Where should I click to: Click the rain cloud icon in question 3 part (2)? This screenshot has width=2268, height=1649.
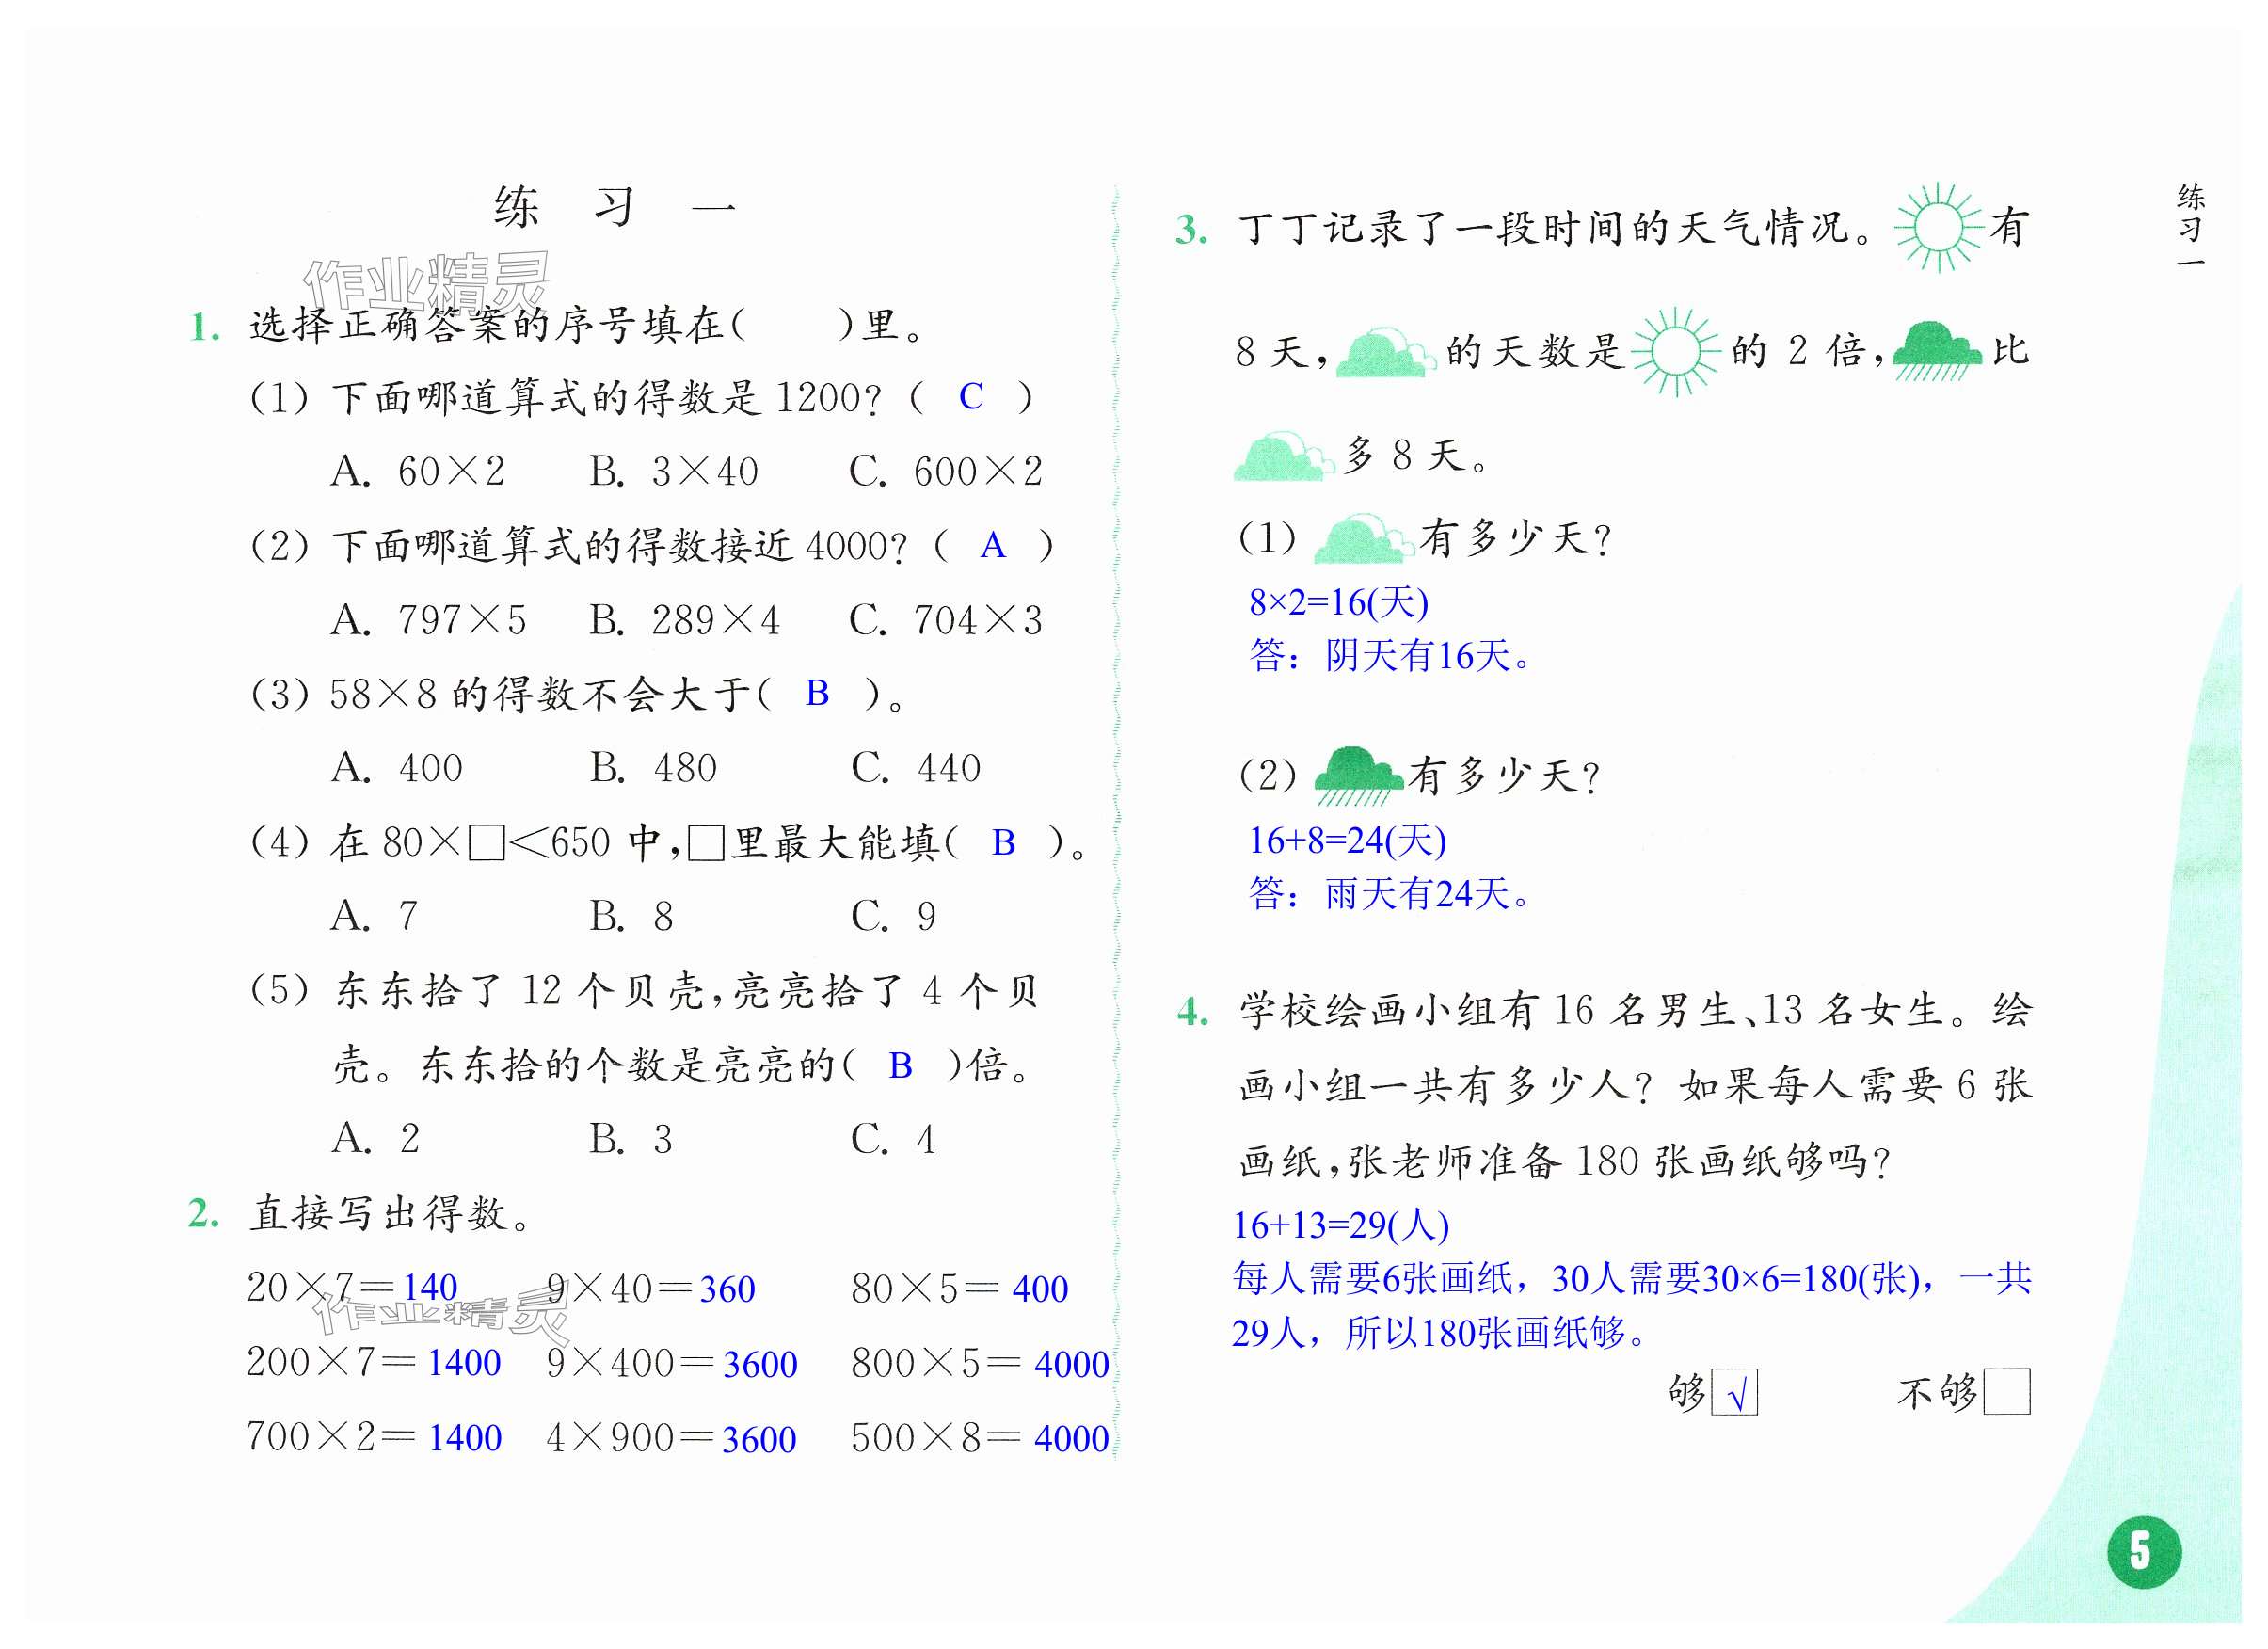point(1360,777)
